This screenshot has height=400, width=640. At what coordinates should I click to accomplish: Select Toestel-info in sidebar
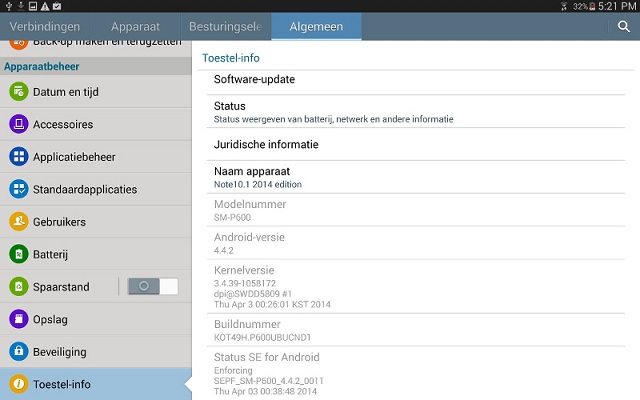(96, 384)
